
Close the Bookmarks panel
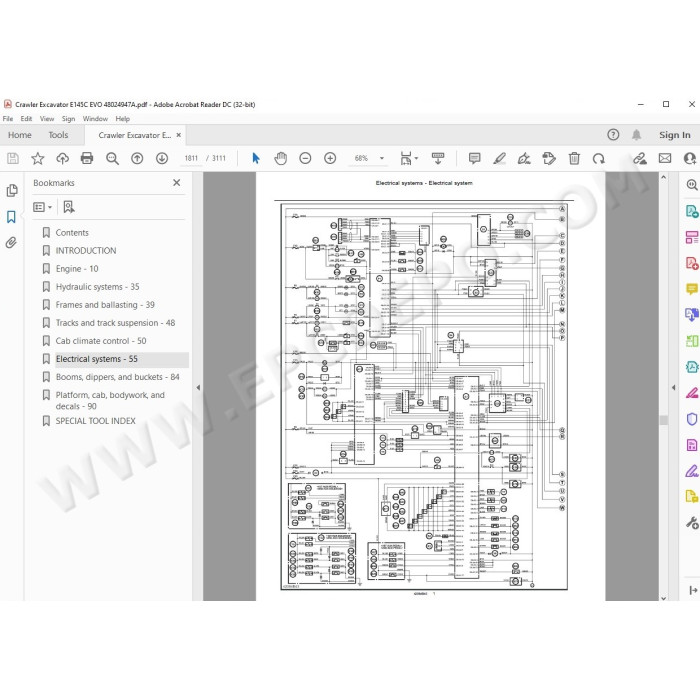pos(177,183)
